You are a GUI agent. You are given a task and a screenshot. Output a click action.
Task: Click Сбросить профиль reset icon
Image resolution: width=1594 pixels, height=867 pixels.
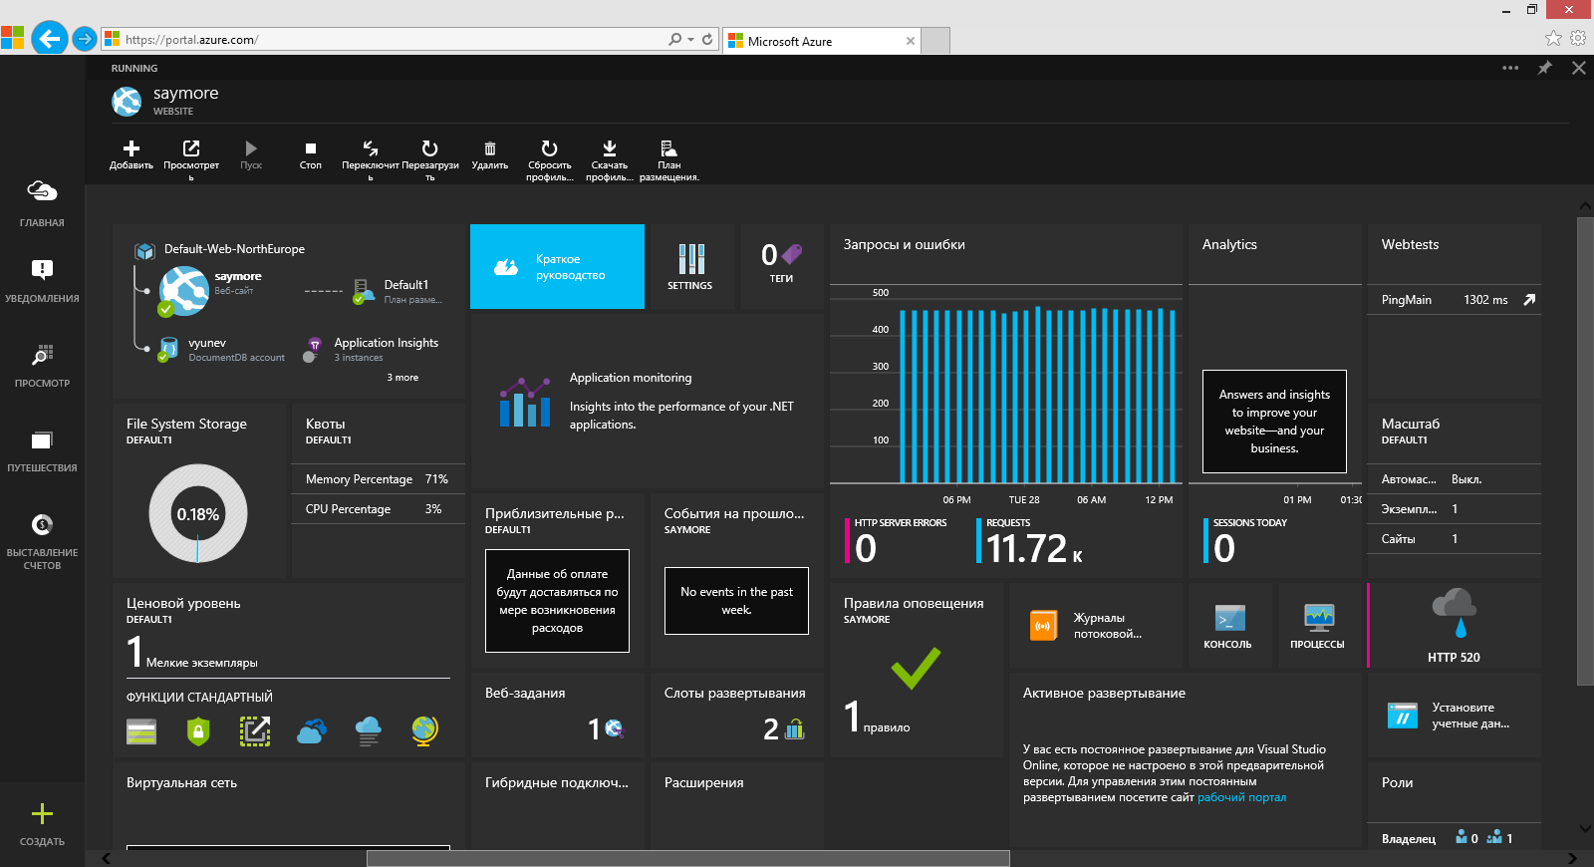[x=549, y=148]
